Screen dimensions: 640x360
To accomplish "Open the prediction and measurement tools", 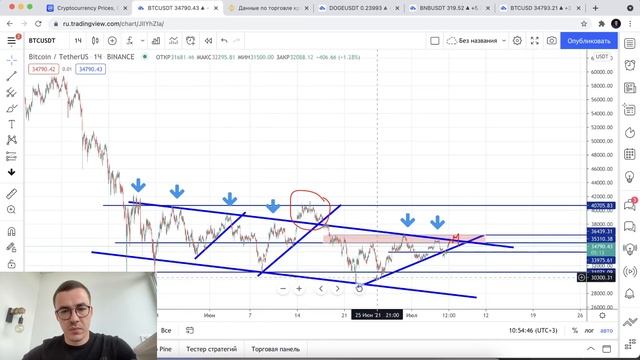I will click(11, 156).
